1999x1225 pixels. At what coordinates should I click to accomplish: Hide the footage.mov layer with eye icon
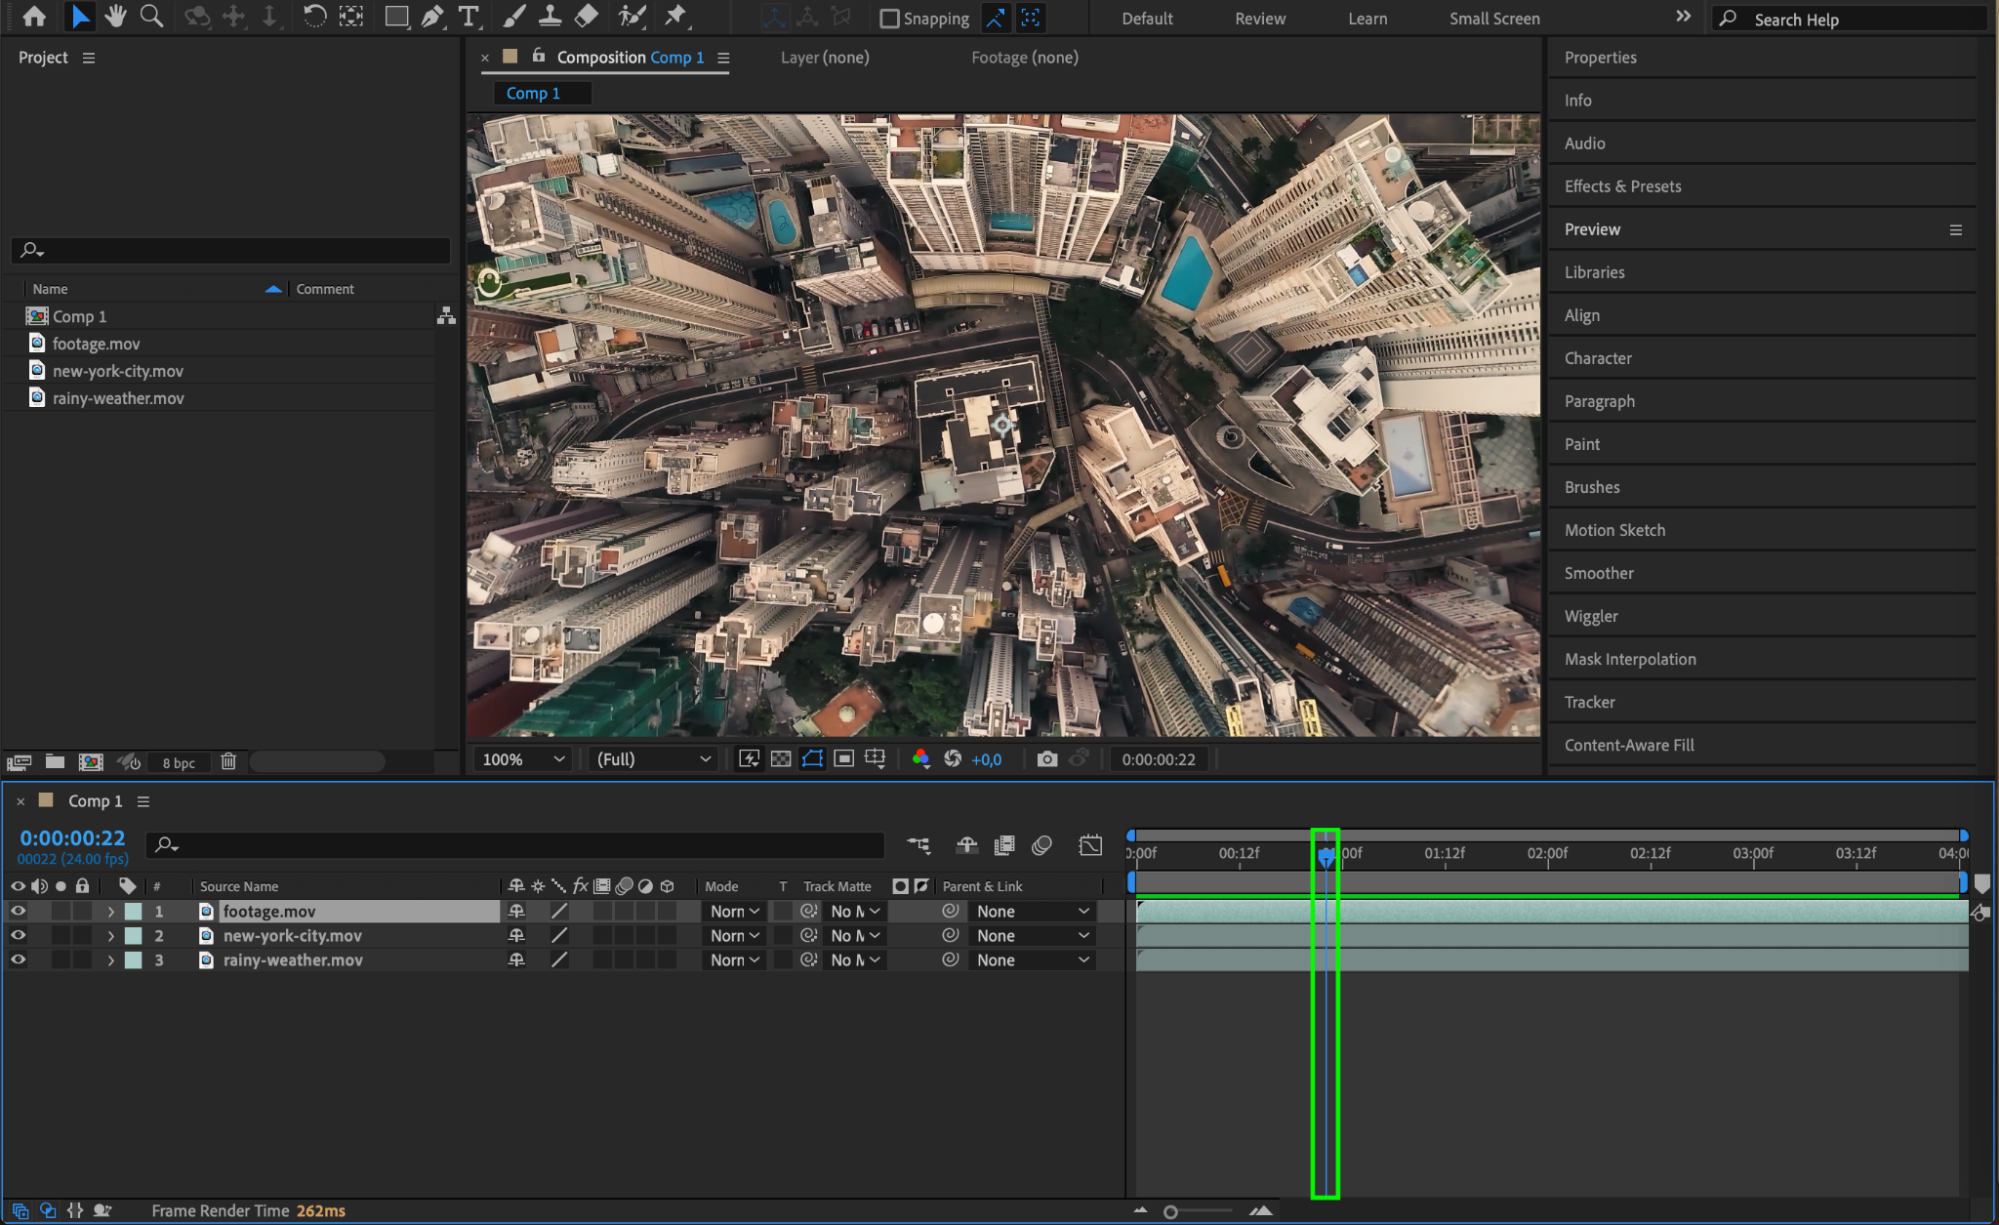point(18,911)
